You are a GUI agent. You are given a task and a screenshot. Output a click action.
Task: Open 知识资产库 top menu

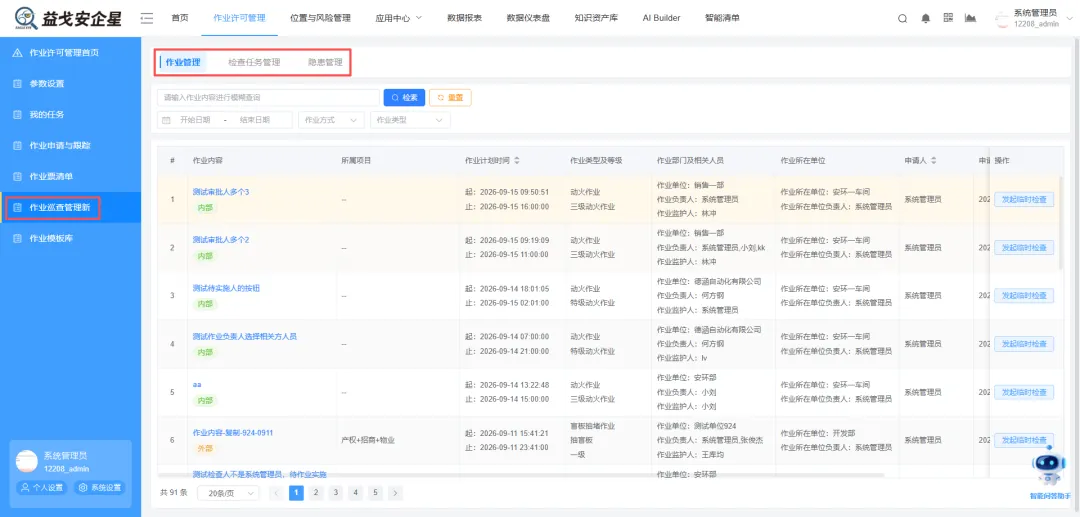(596, 18)
